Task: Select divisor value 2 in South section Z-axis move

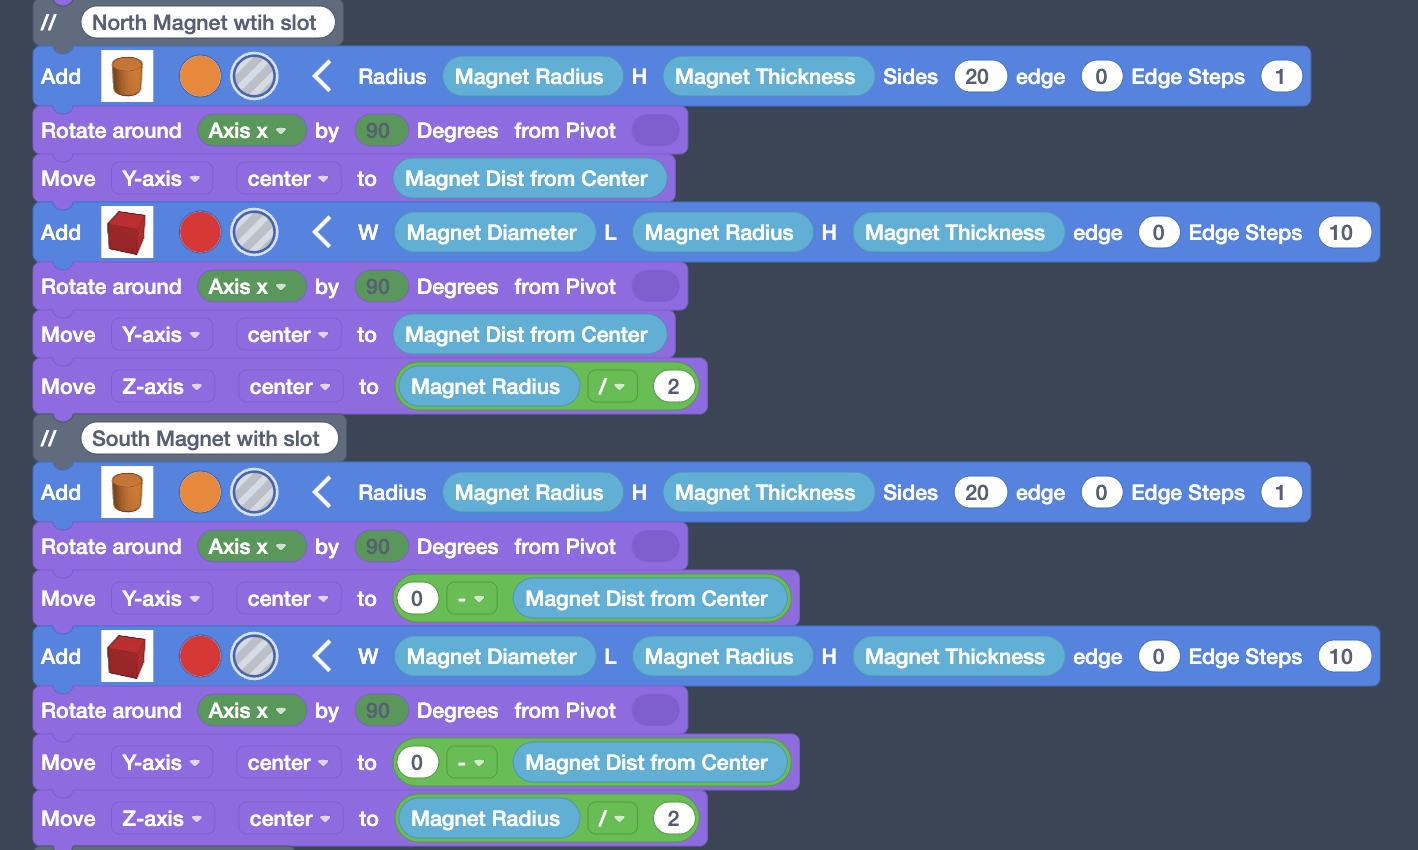Action: (x=673, y=818)
